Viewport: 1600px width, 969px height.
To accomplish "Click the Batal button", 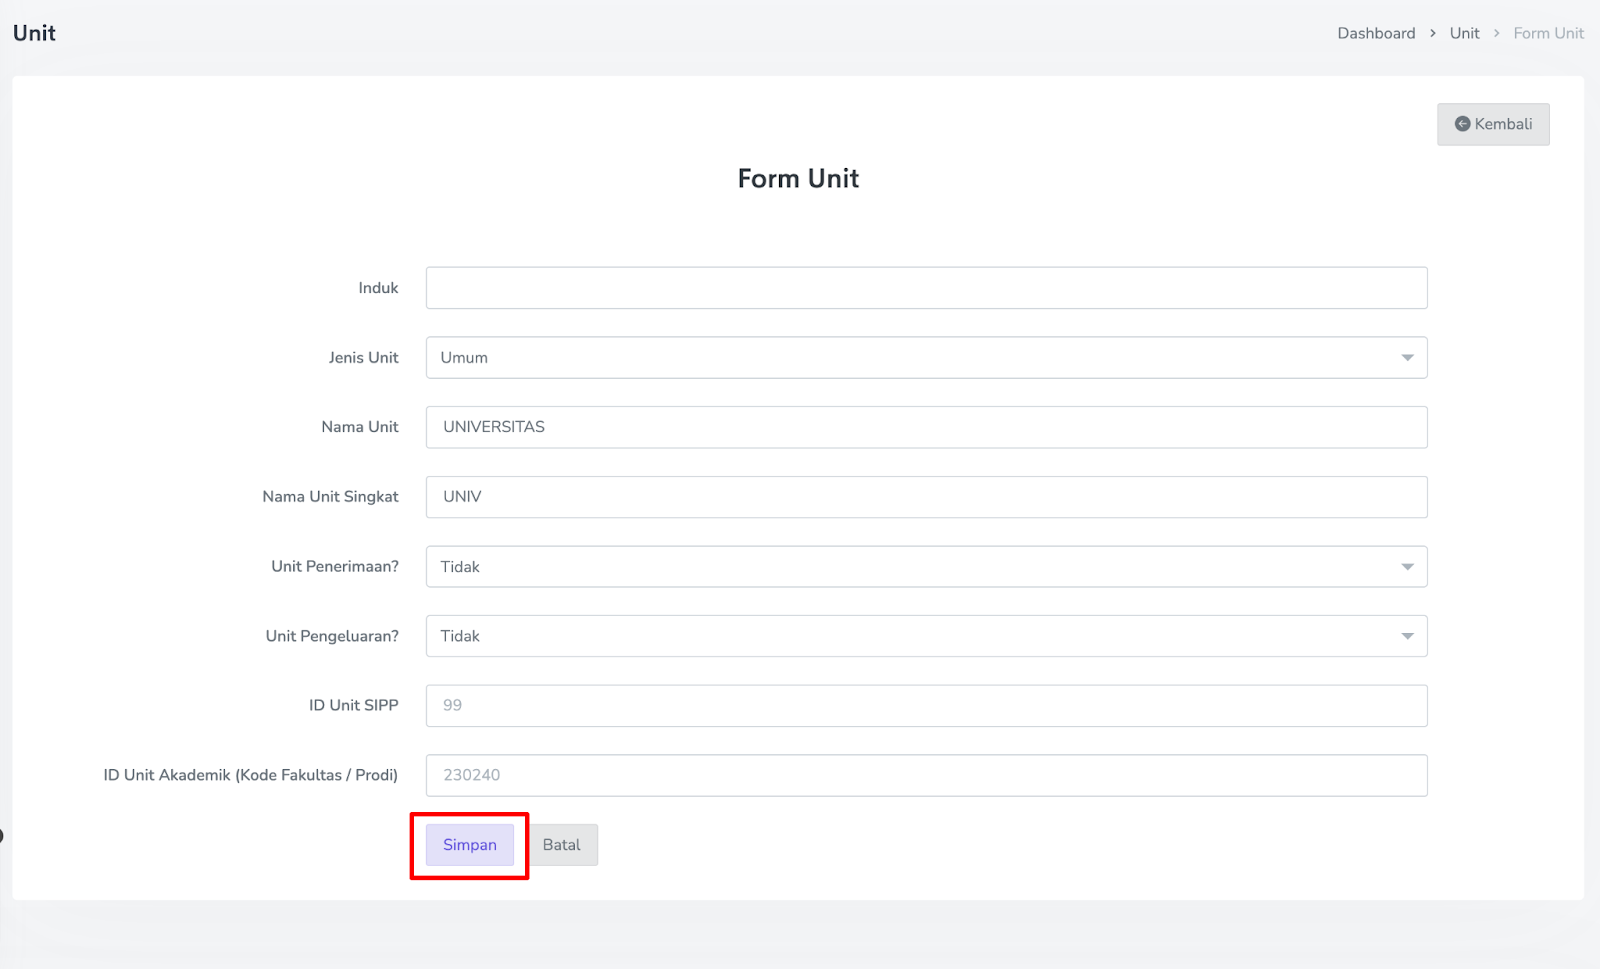I will [x=562, y=845].
